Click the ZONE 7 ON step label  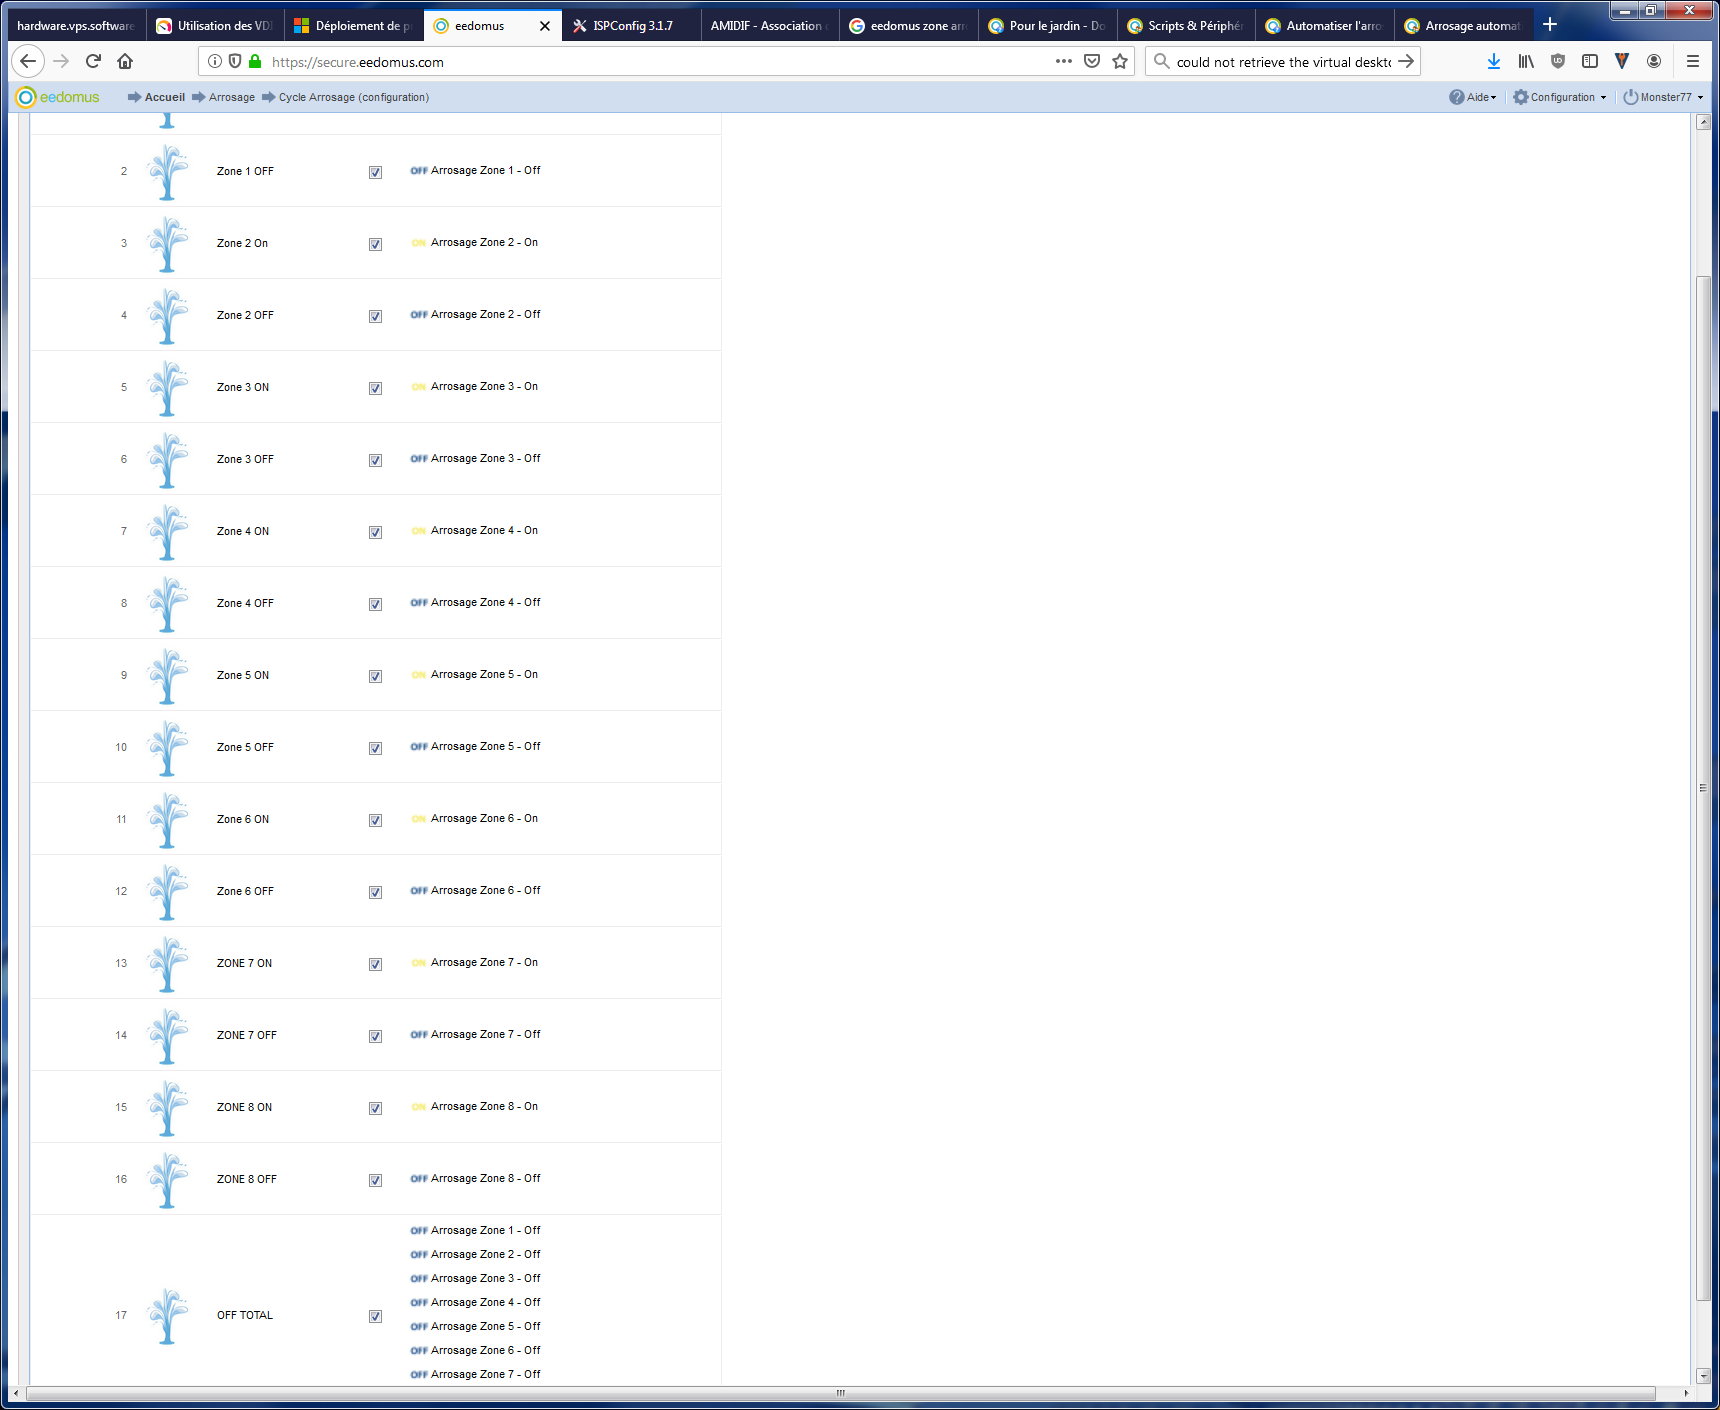[244, 964]
